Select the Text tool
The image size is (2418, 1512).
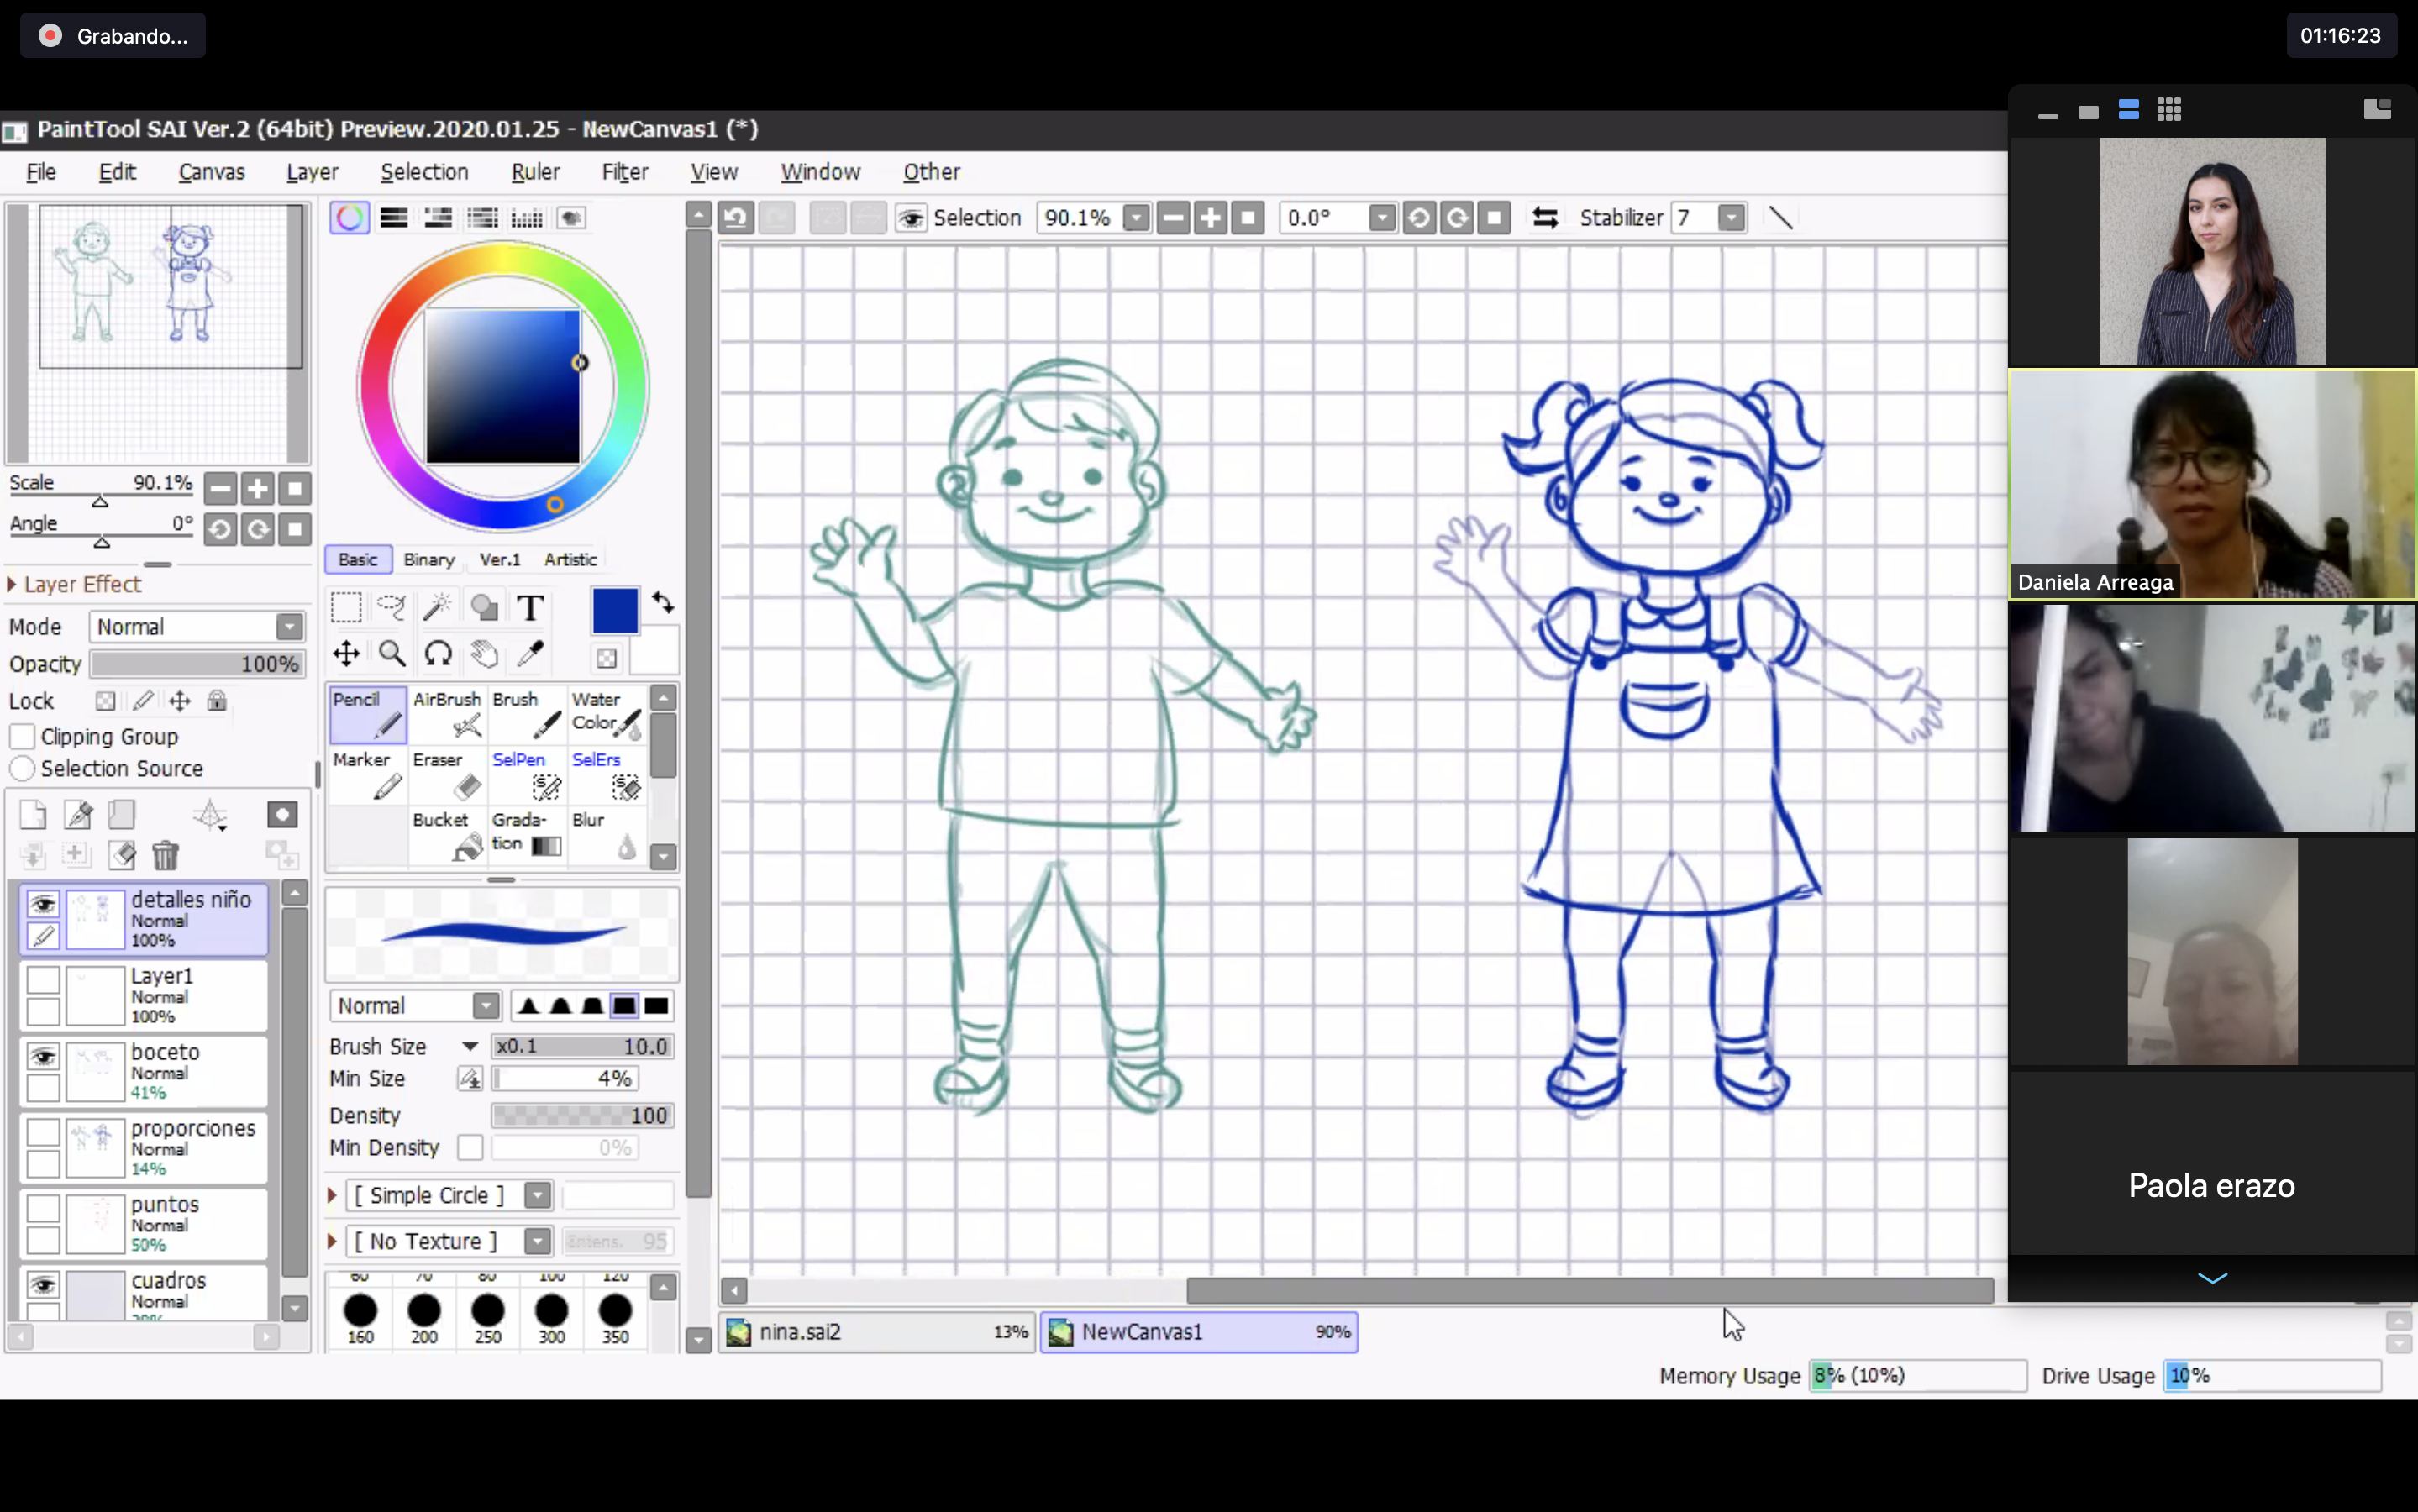530,607
